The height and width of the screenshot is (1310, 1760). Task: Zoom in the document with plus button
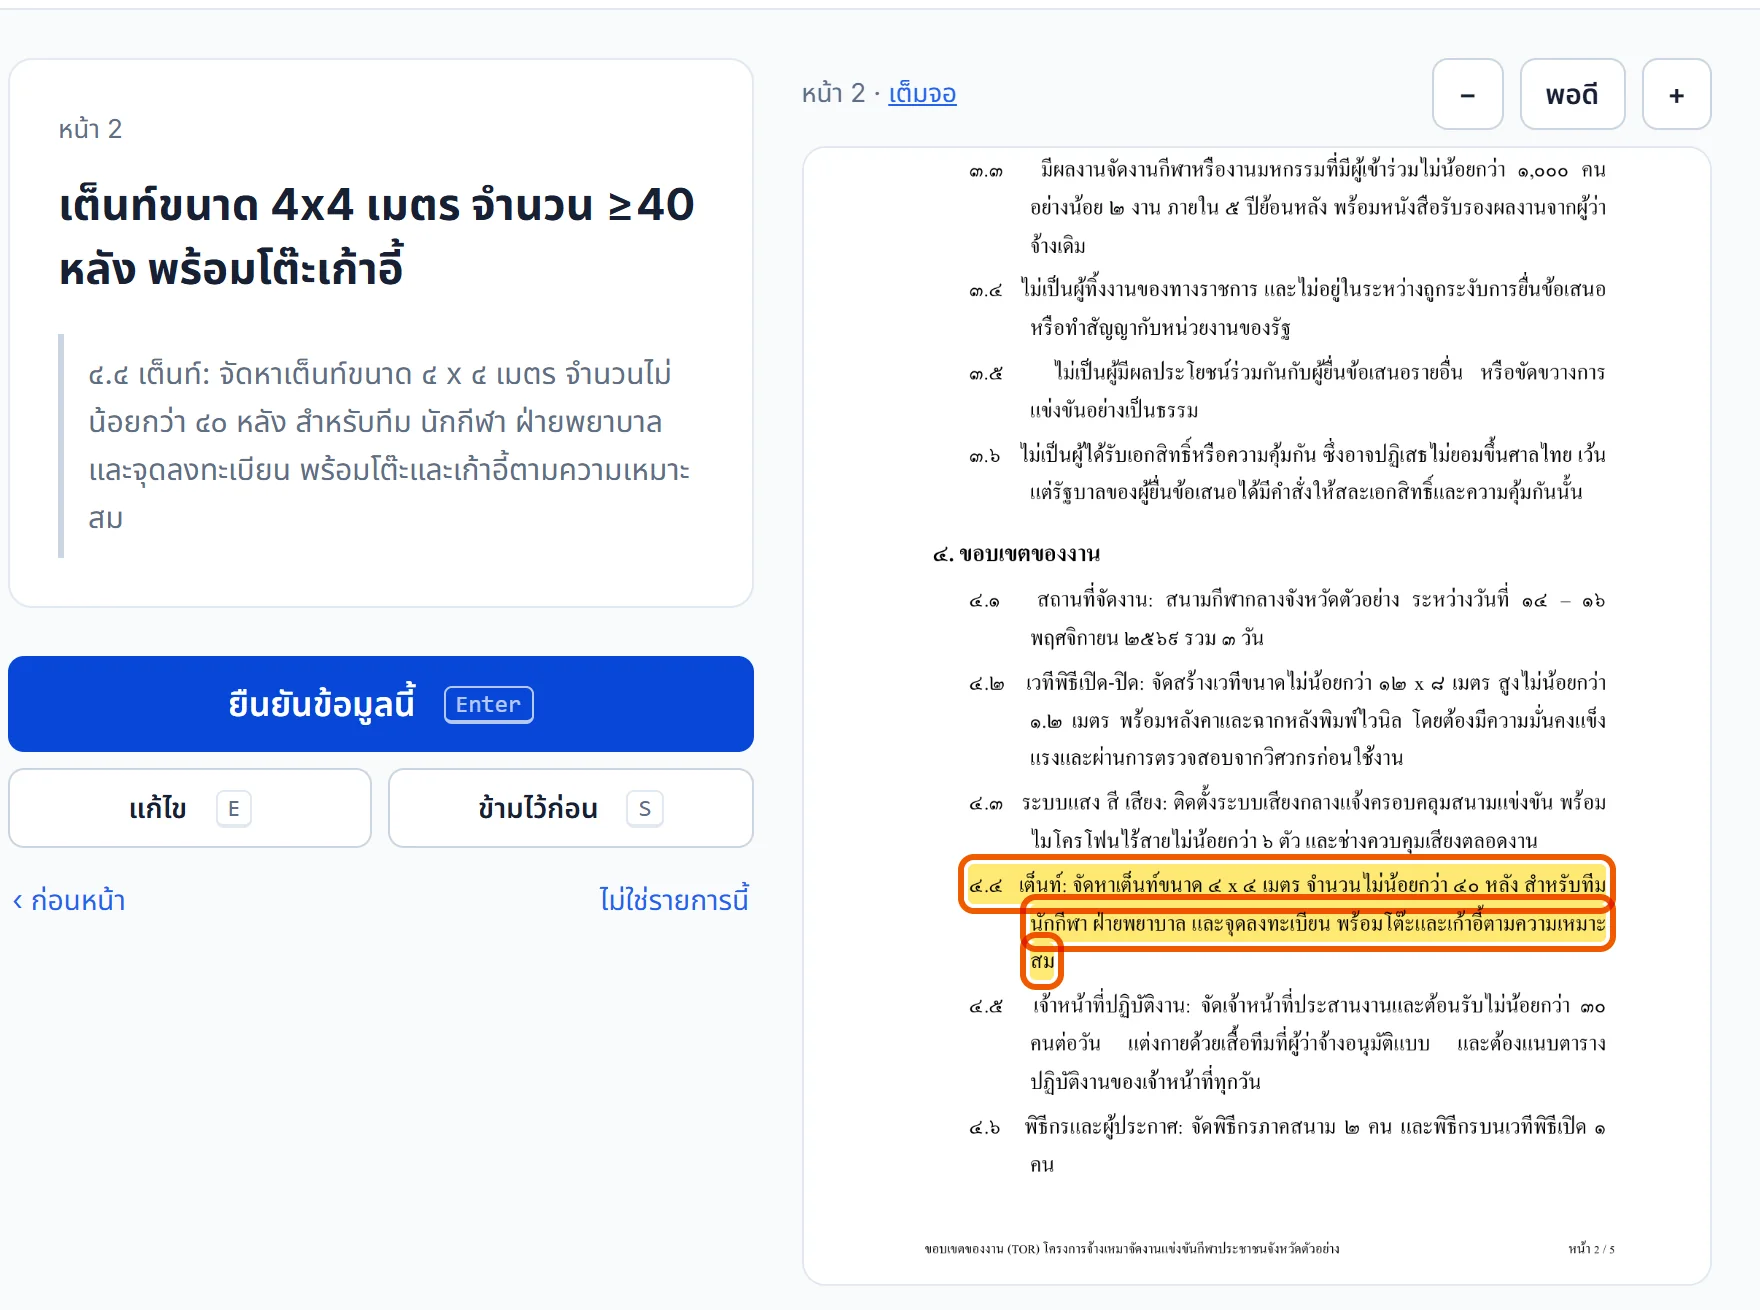pos(1677,94)
